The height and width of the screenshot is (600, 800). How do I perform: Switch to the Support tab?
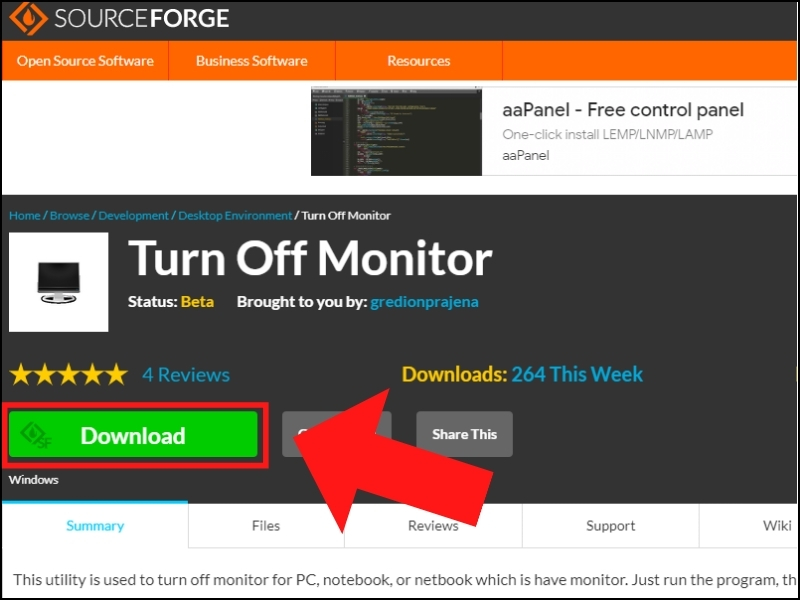coord(610,526)
